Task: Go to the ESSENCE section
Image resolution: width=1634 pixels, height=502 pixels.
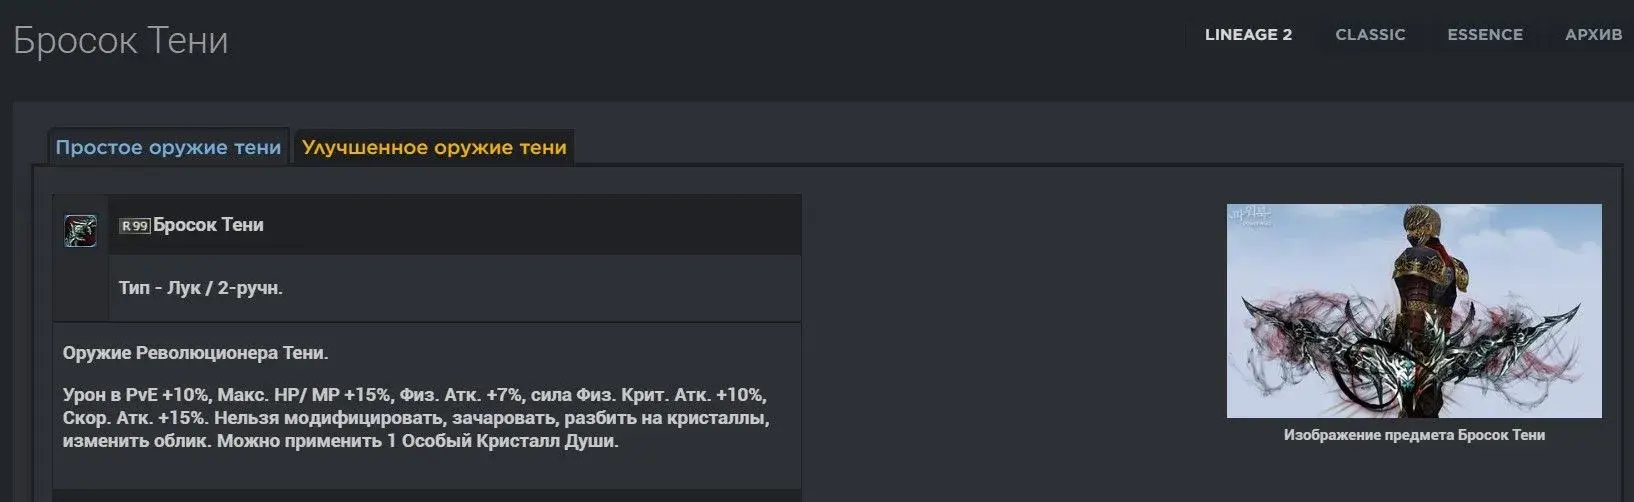Action: 1485,35
